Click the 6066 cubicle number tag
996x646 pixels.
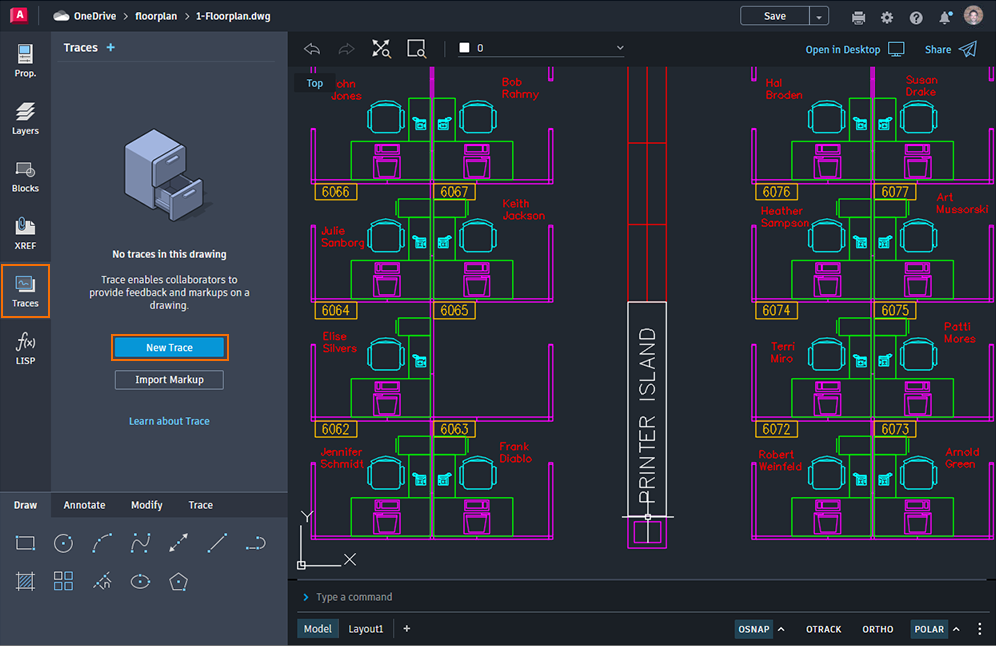point(336,192)
